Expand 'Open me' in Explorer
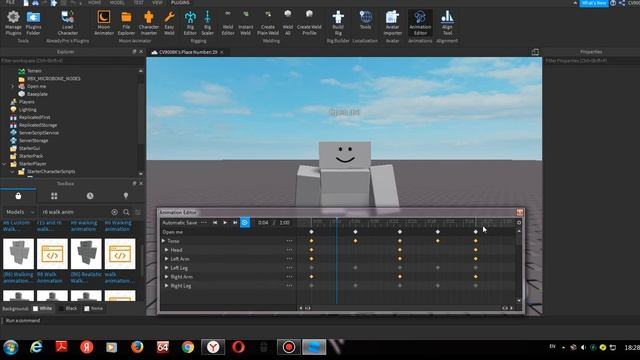Image resolution: width=640 pixels, height=360 pixels. (13, 87)
